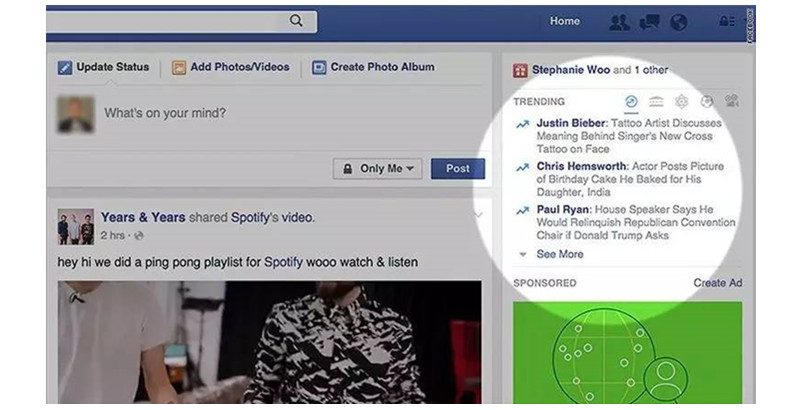Select the science trending category icon
Image resolution: width=800 pixels, height=410 pixels.
pos(681,101)
